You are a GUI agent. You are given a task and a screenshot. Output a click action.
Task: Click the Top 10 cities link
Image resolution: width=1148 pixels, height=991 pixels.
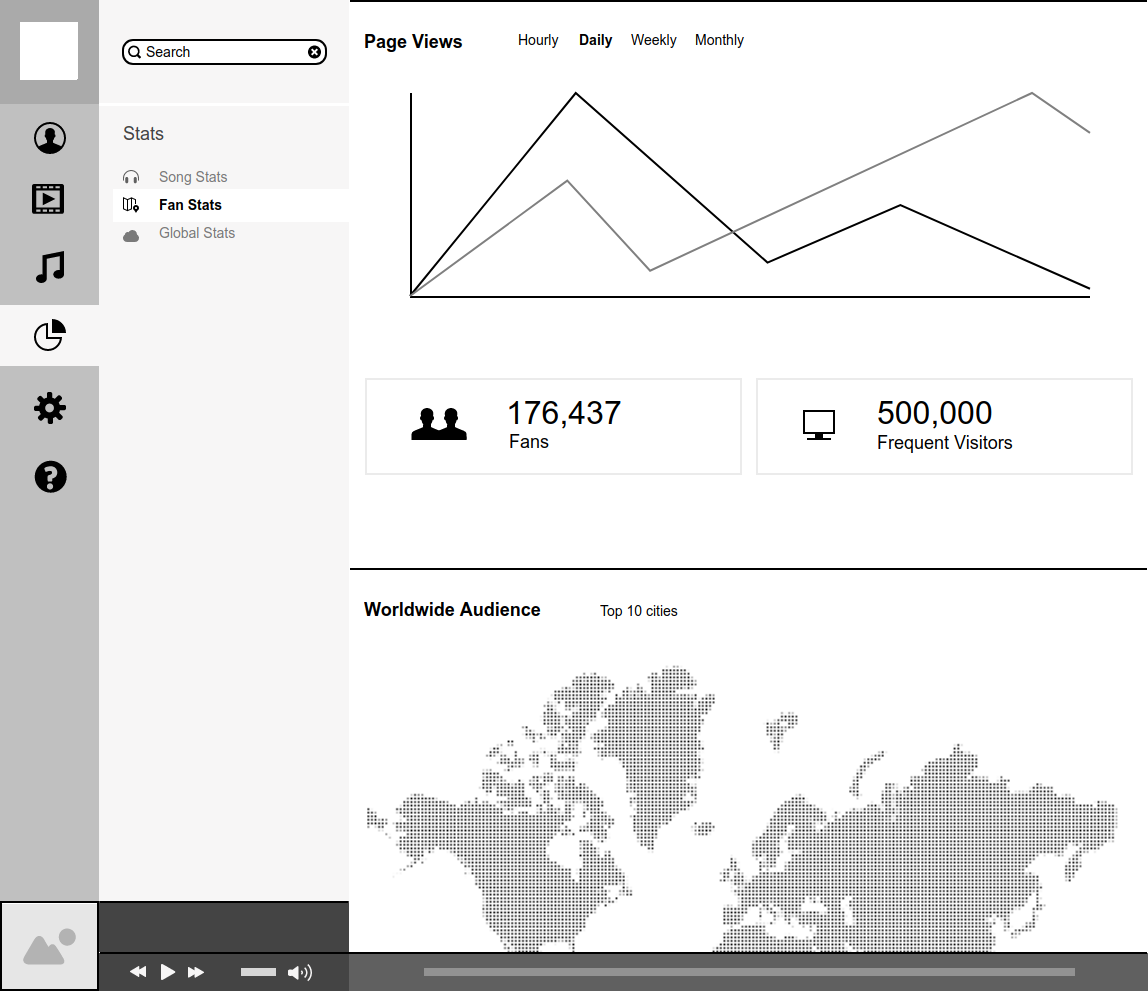coord(638,611)
